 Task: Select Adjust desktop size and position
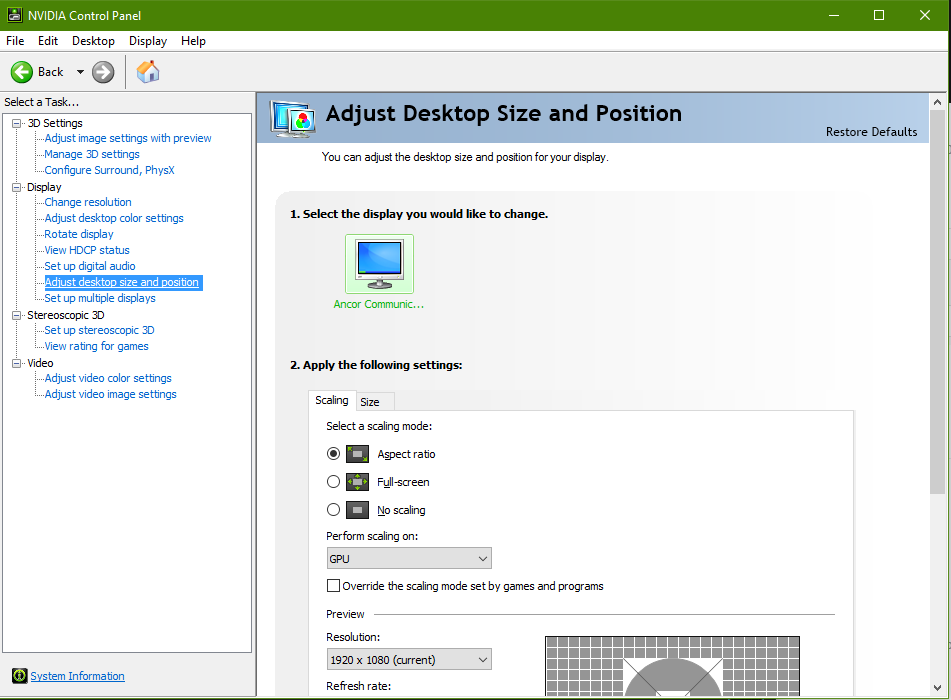tap(123, 282)
